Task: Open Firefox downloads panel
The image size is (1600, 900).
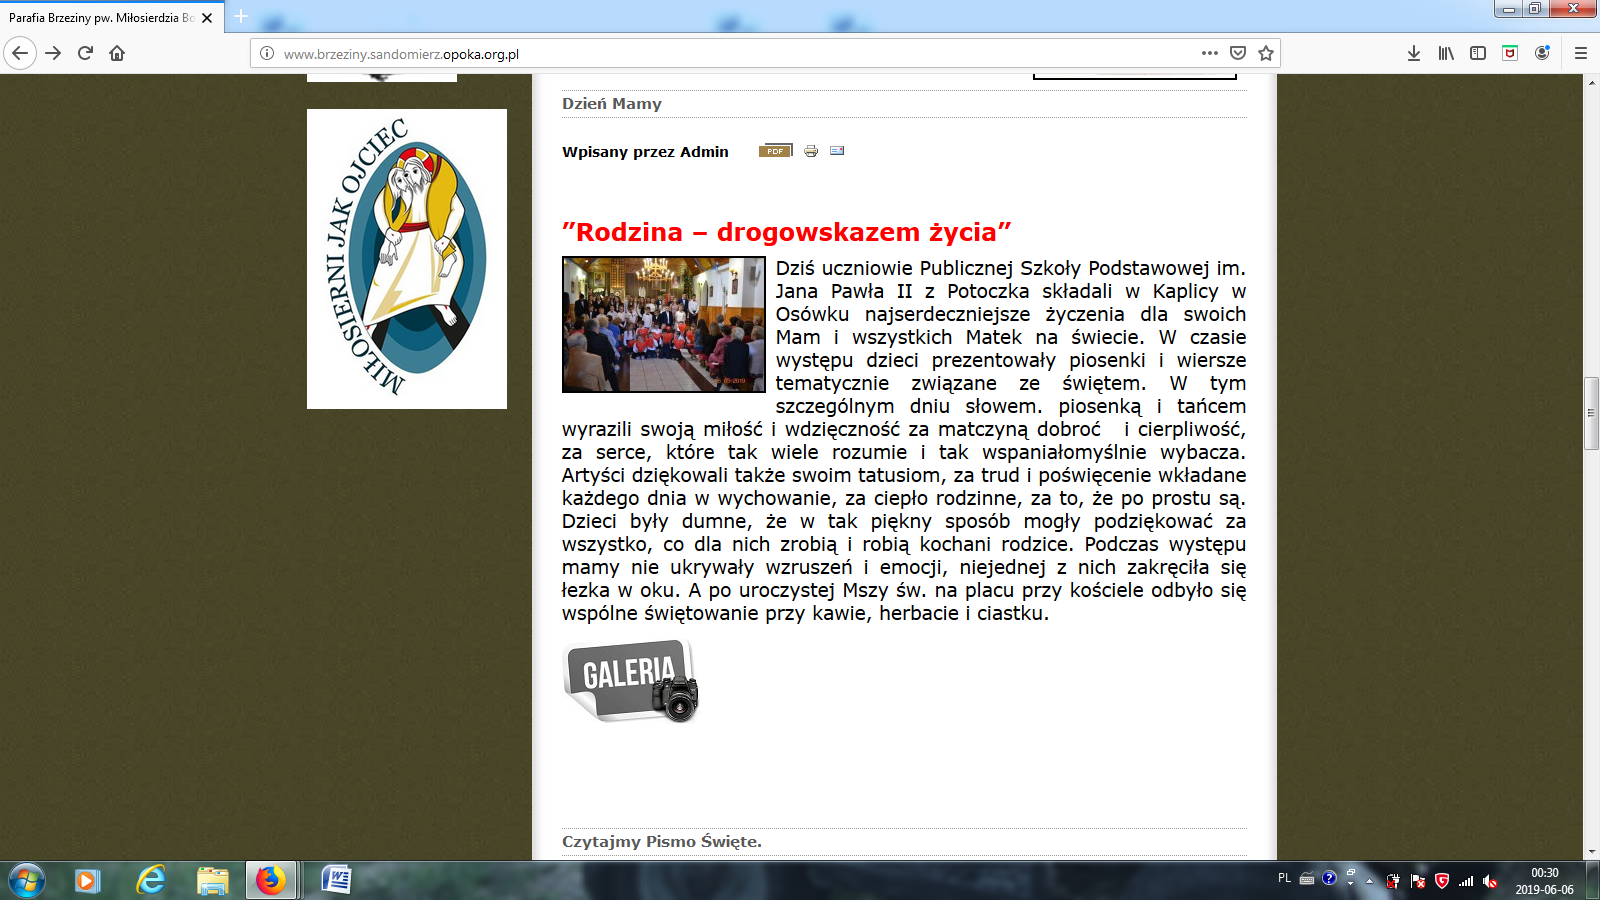Action: [1414, 53]
